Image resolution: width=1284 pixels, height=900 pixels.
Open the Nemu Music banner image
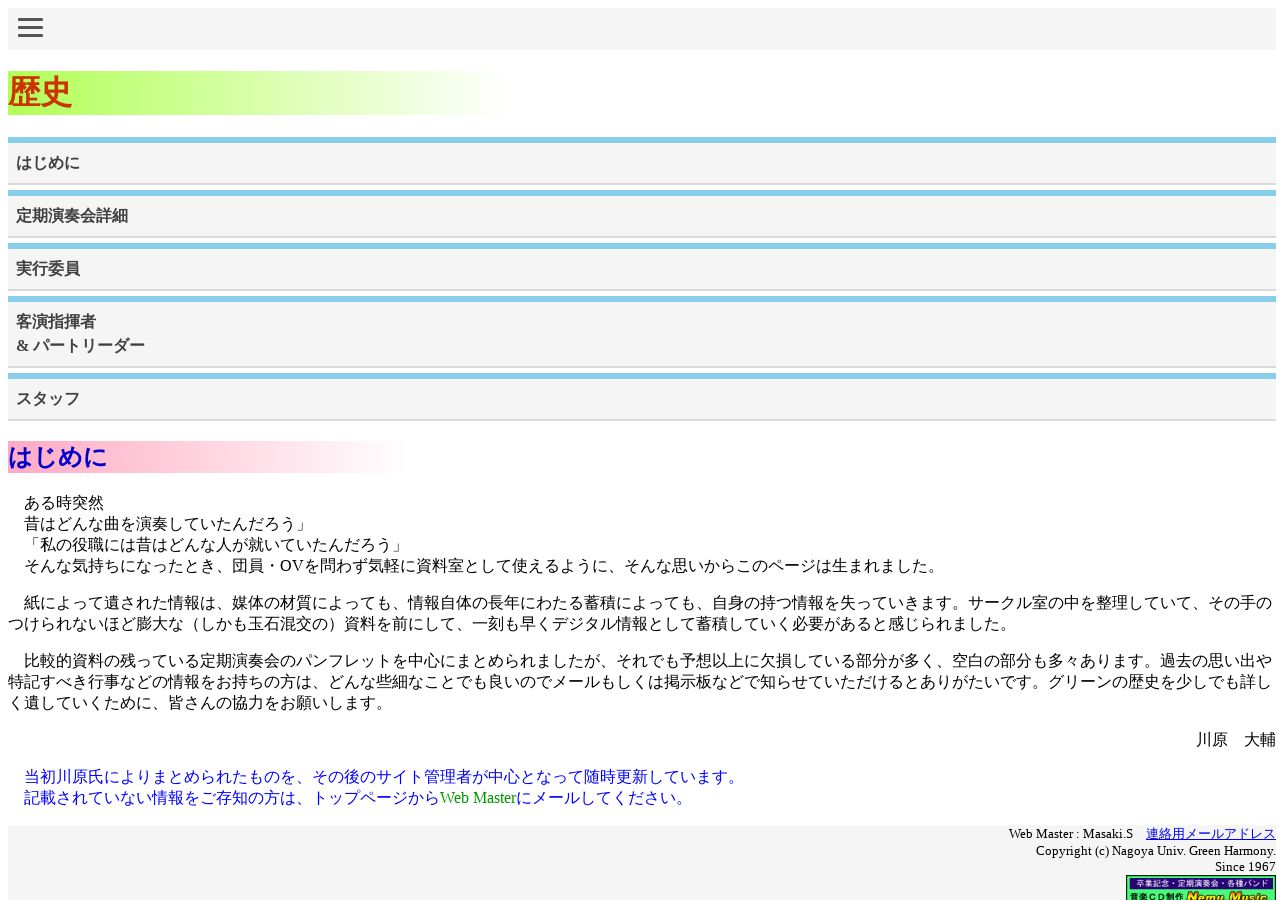[1200, 888]
